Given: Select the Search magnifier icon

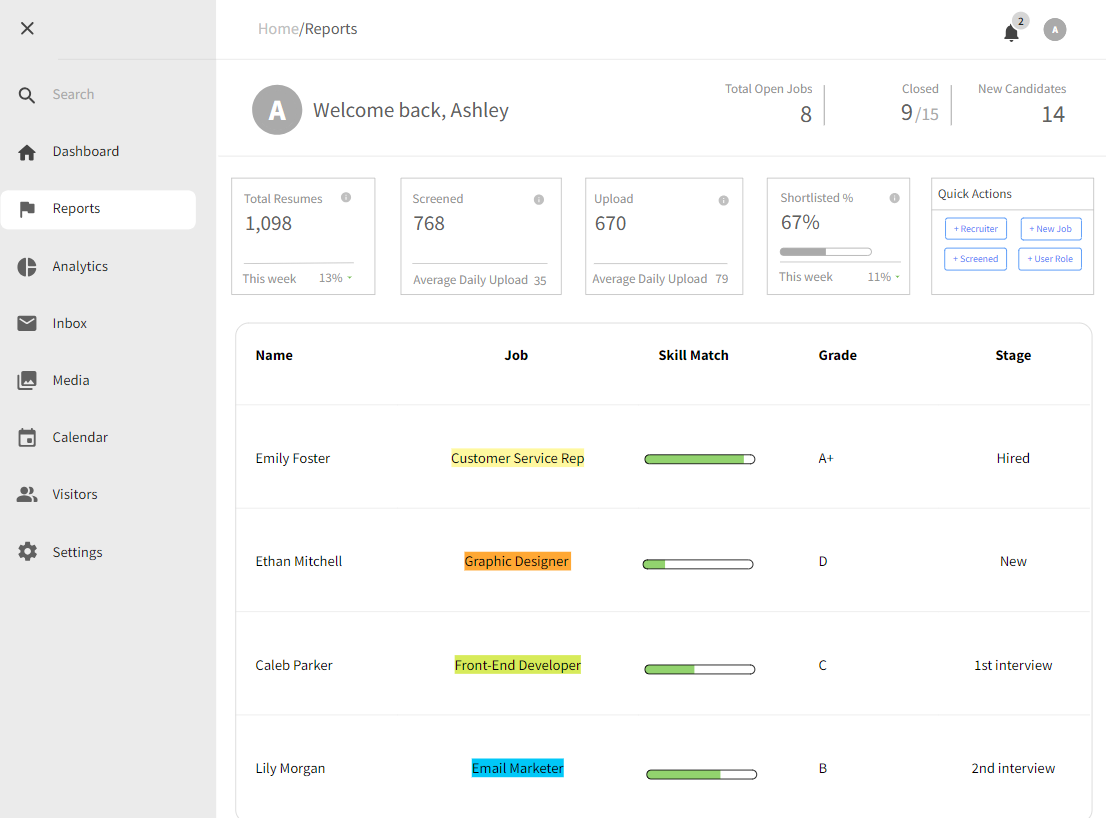Looking at the screenshot, I should tap(27, 94).
